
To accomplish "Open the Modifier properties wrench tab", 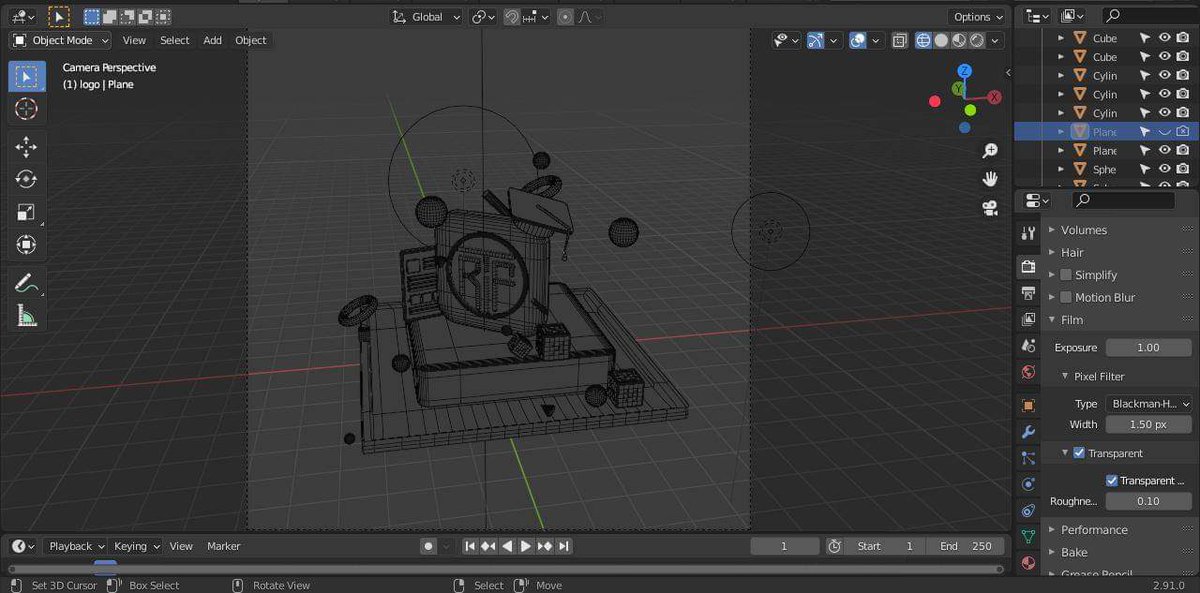I will click(x=1028, y=432).
